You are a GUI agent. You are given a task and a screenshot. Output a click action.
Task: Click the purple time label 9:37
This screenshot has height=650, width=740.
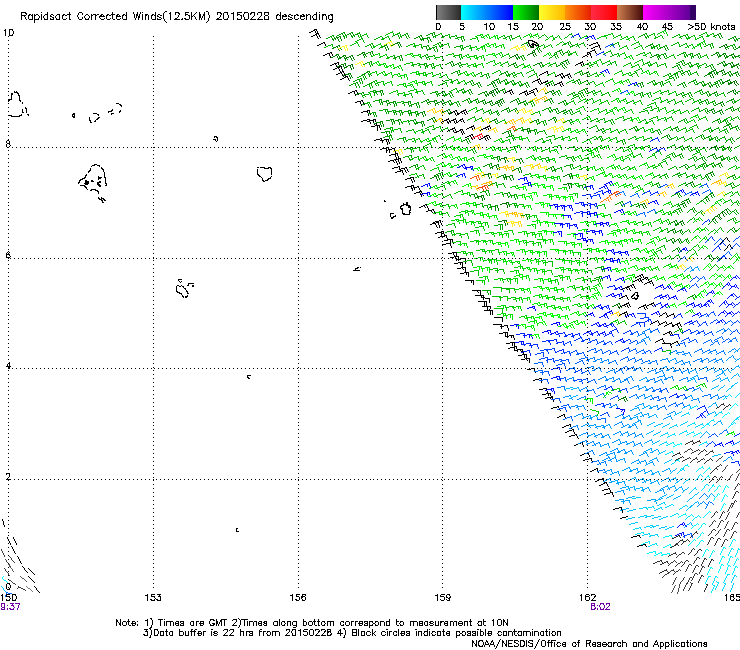pyautogui.click(x=10, y=607)
